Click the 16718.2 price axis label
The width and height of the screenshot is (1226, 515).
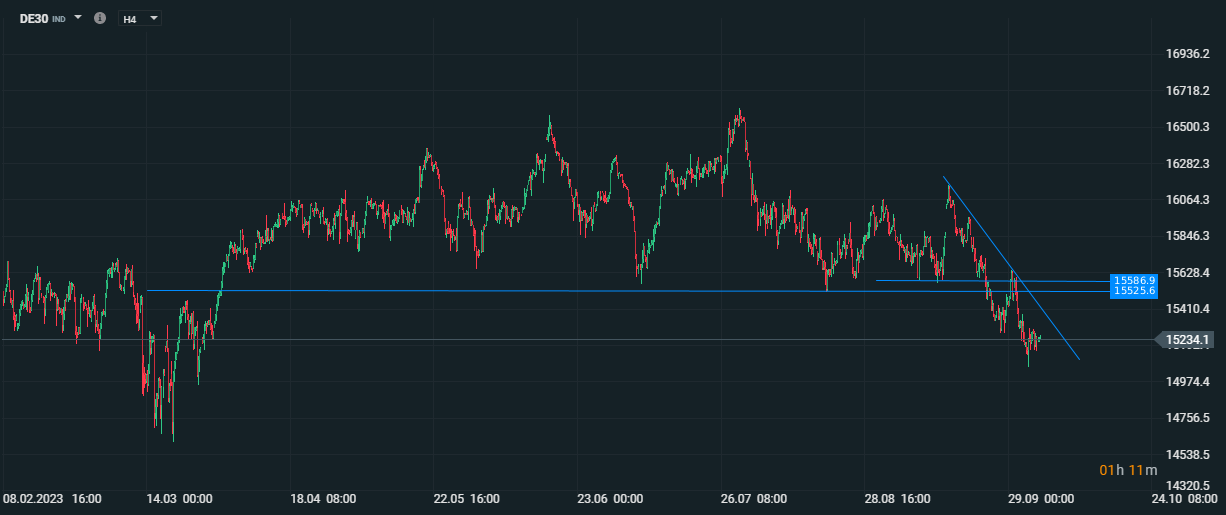1187,91
